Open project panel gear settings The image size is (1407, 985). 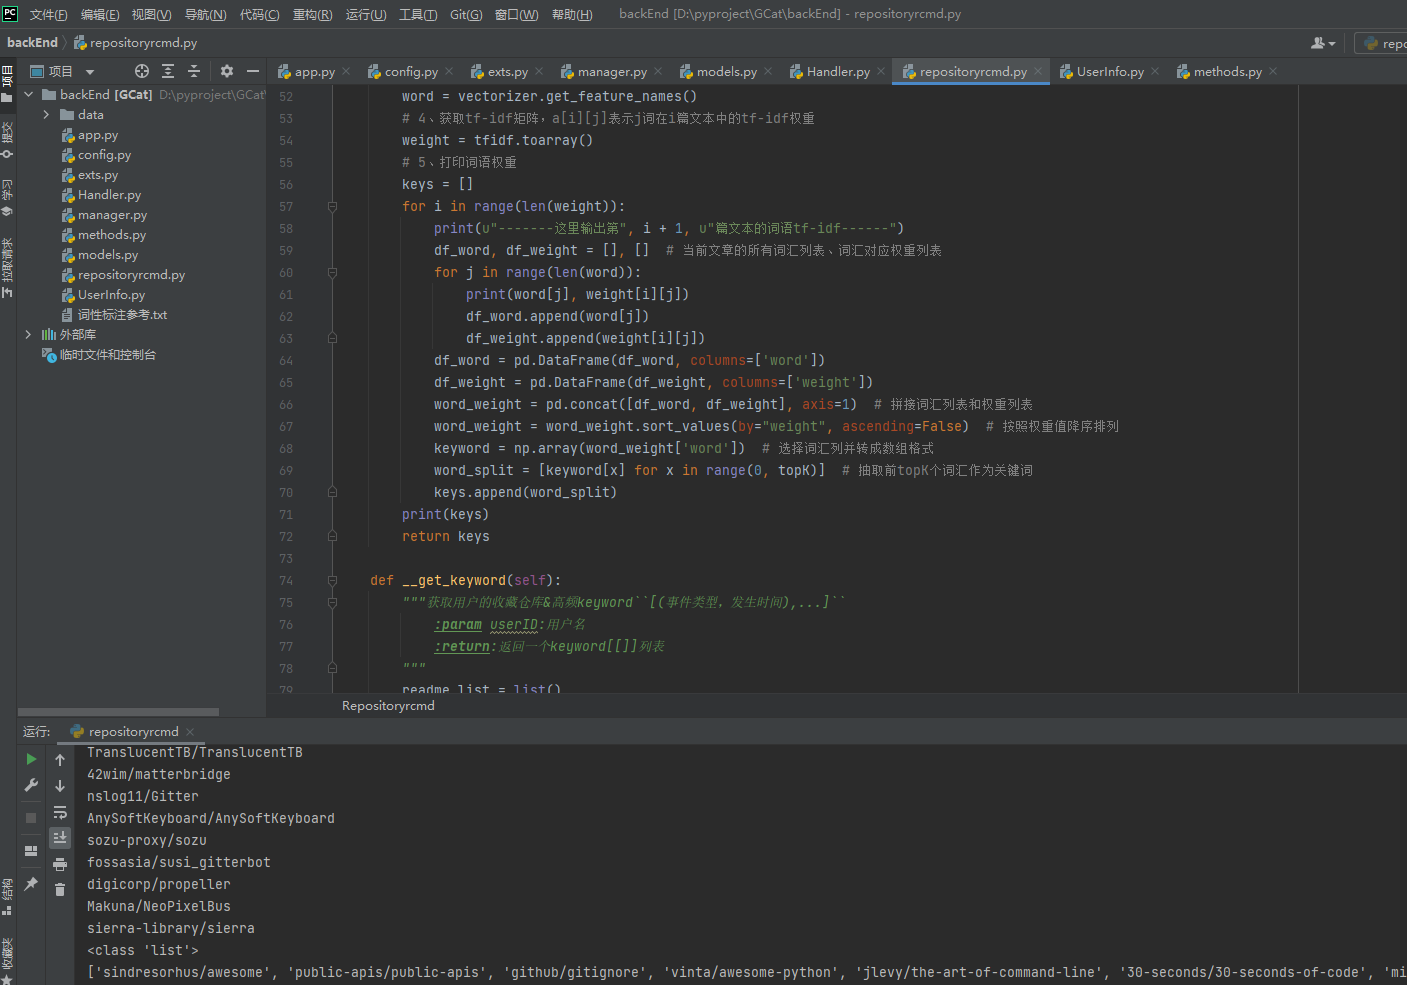(227, 71)
